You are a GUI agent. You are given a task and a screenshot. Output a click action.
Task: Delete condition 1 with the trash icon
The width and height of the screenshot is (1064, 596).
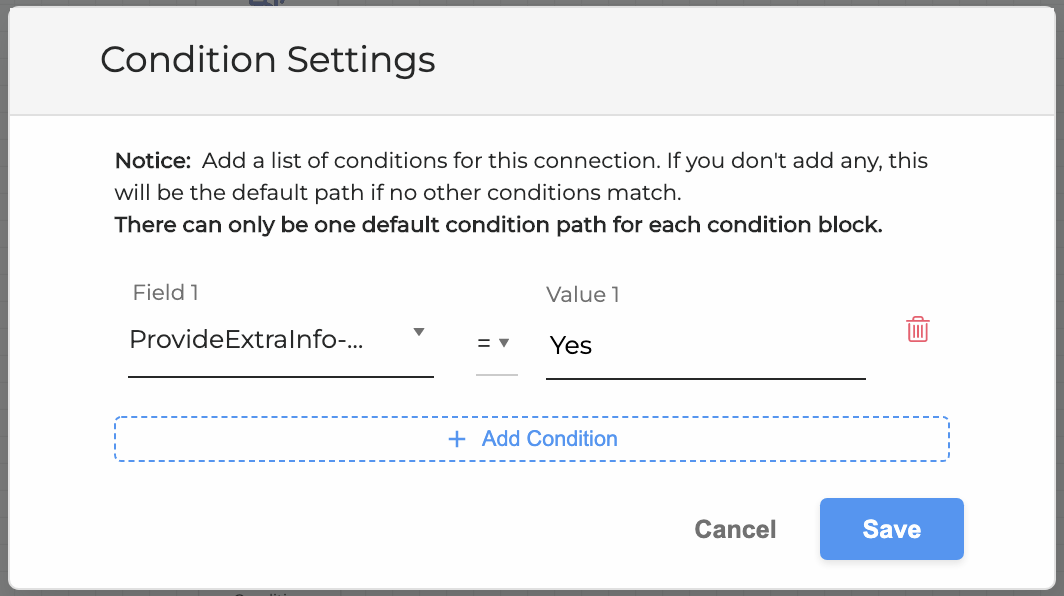coord(918,330)
